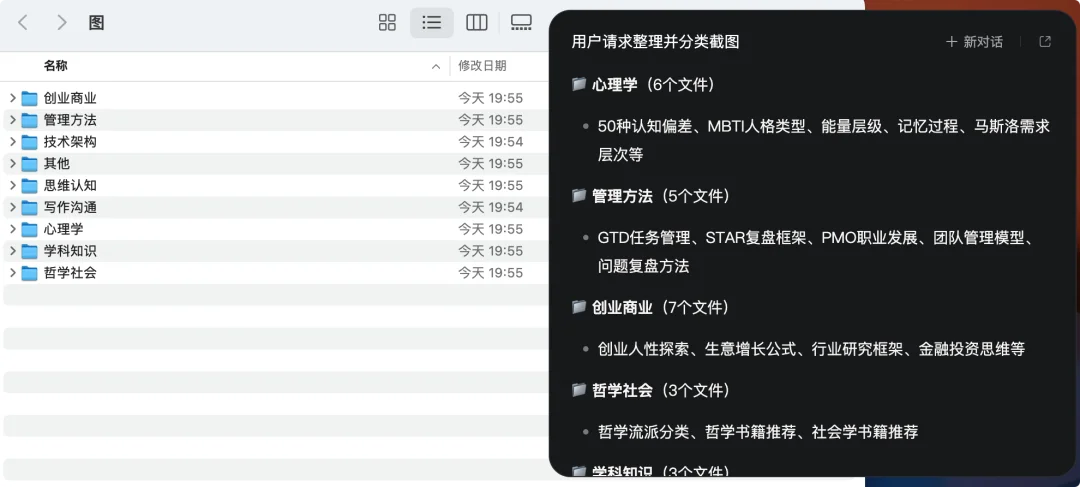Image resolution: width=1080 pixels, height=487 pixels.
Task: Open chat in external window icon
Action: pos(1045,42)
